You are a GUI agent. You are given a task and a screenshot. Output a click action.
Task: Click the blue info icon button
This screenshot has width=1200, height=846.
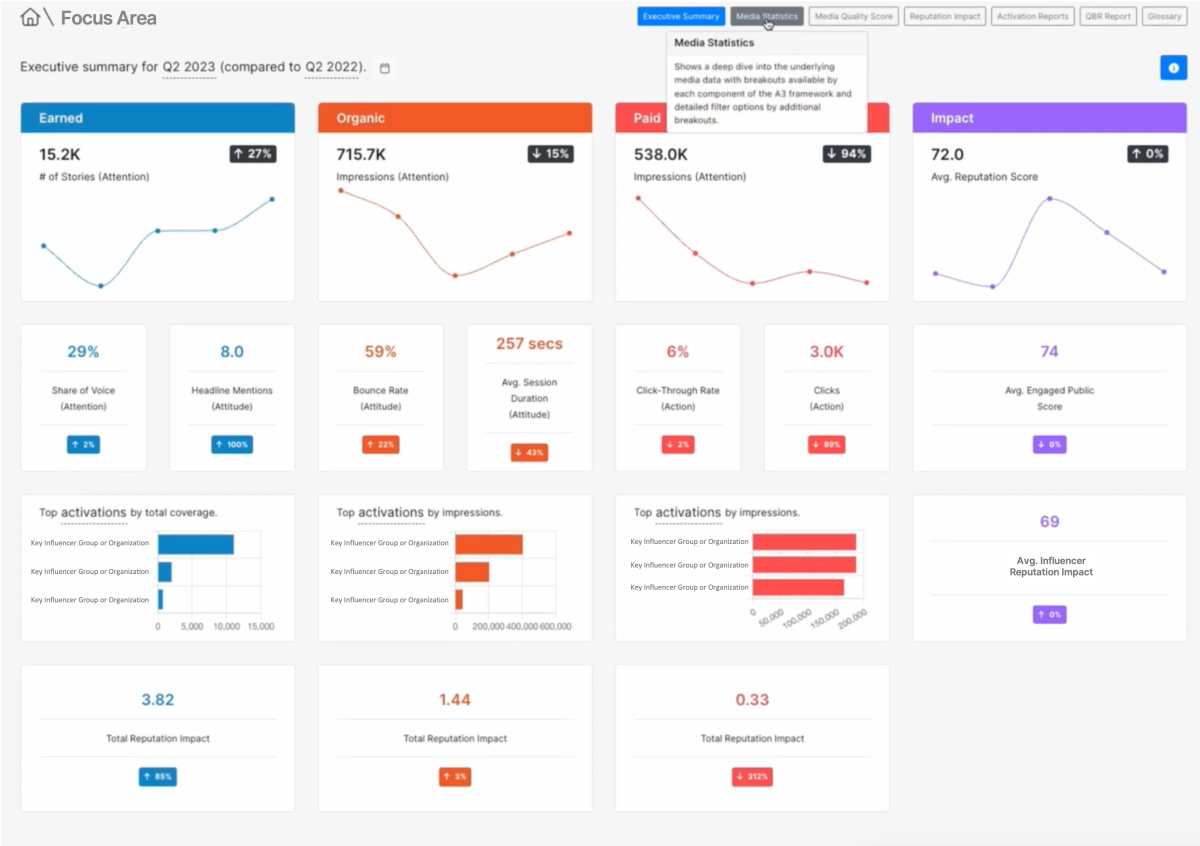point(1173,67)
